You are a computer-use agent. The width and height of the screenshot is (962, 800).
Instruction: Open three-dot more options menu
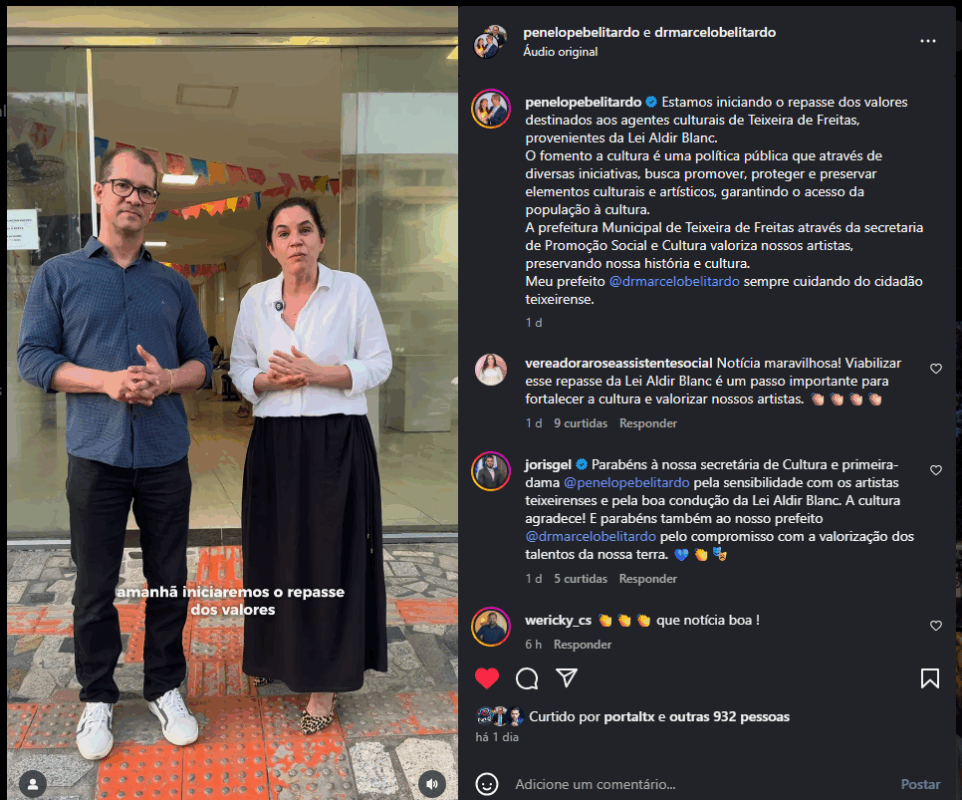click(928, 41)
